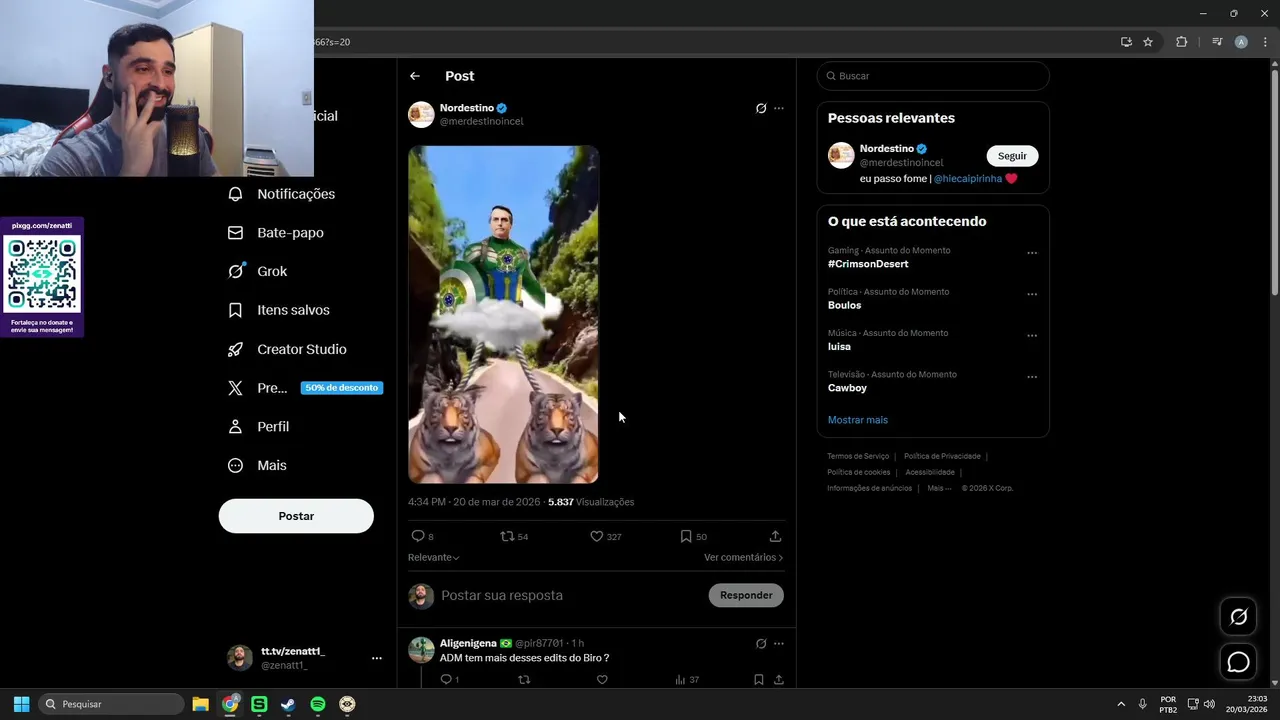Screen dimensions: 1280x720
Task: Open browser extensions puzzle icon
Action: tap(1181, 42)
